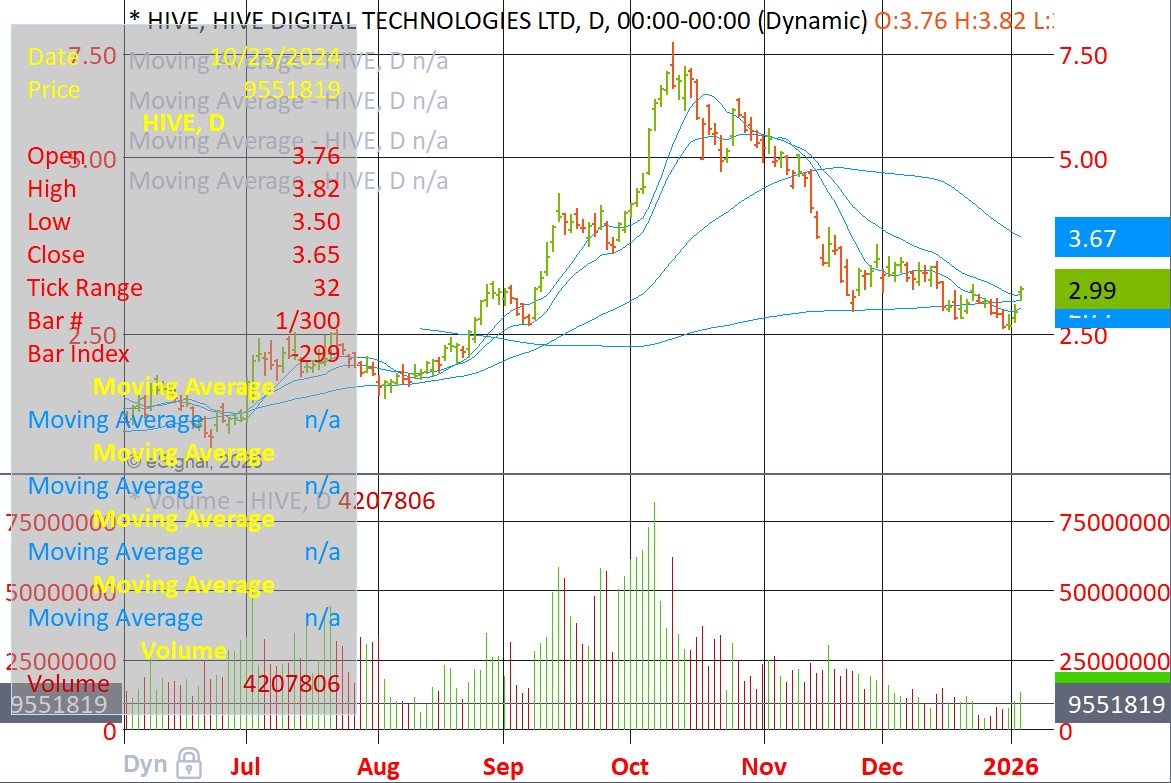Click the 2026 label on the time axis
This screenshot has width=1171, height=783.
[x=1010, y=767]
